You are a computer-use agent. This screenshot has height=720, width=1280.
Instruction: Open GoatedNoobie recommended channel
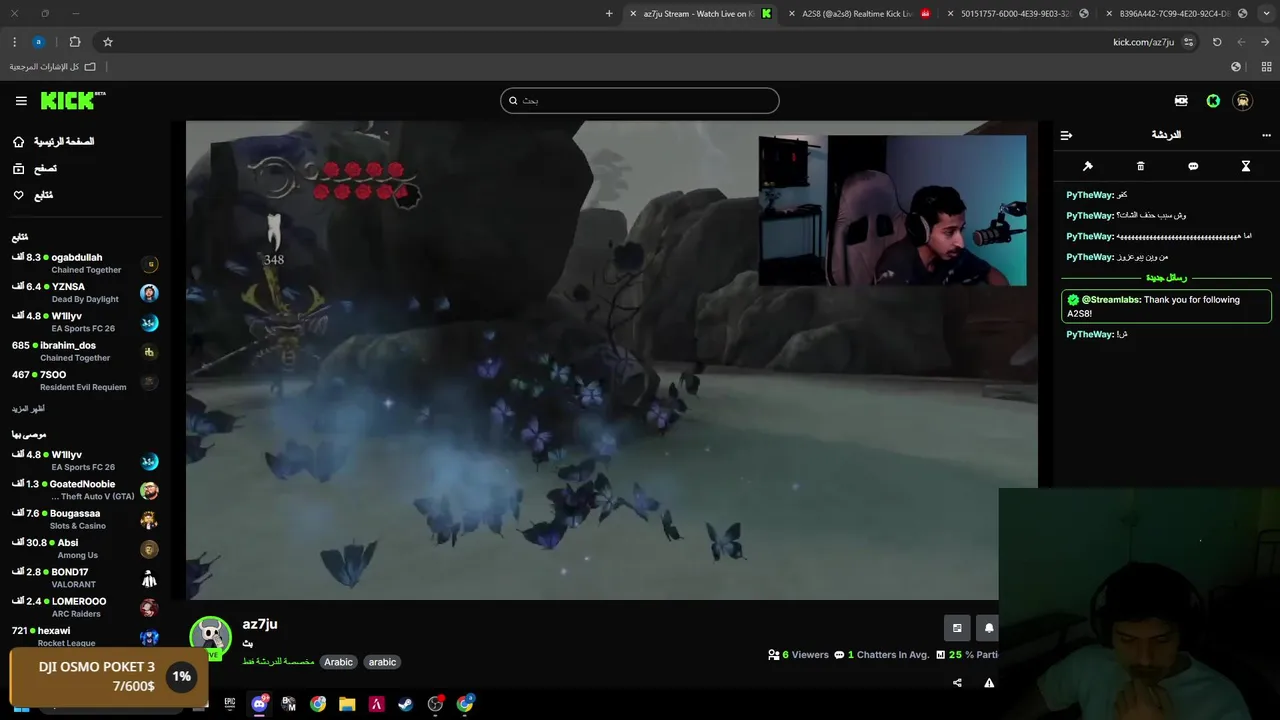[84, 490]
